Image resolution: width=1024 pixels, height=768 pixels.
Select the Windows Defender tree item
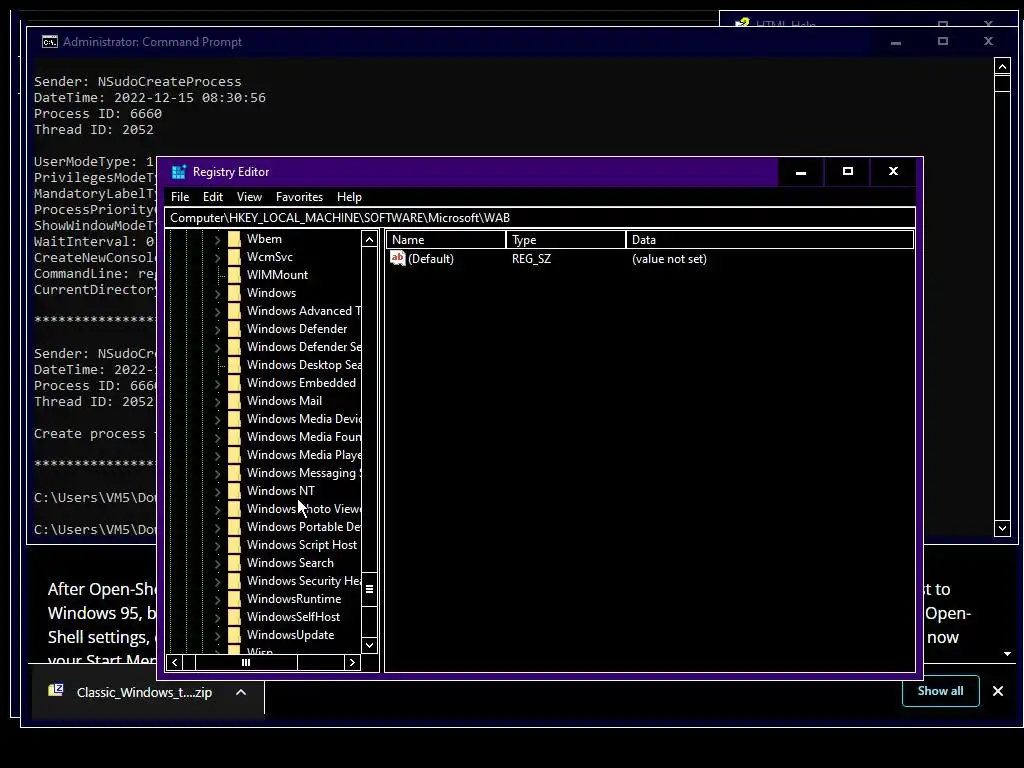[x=296, y=328]
